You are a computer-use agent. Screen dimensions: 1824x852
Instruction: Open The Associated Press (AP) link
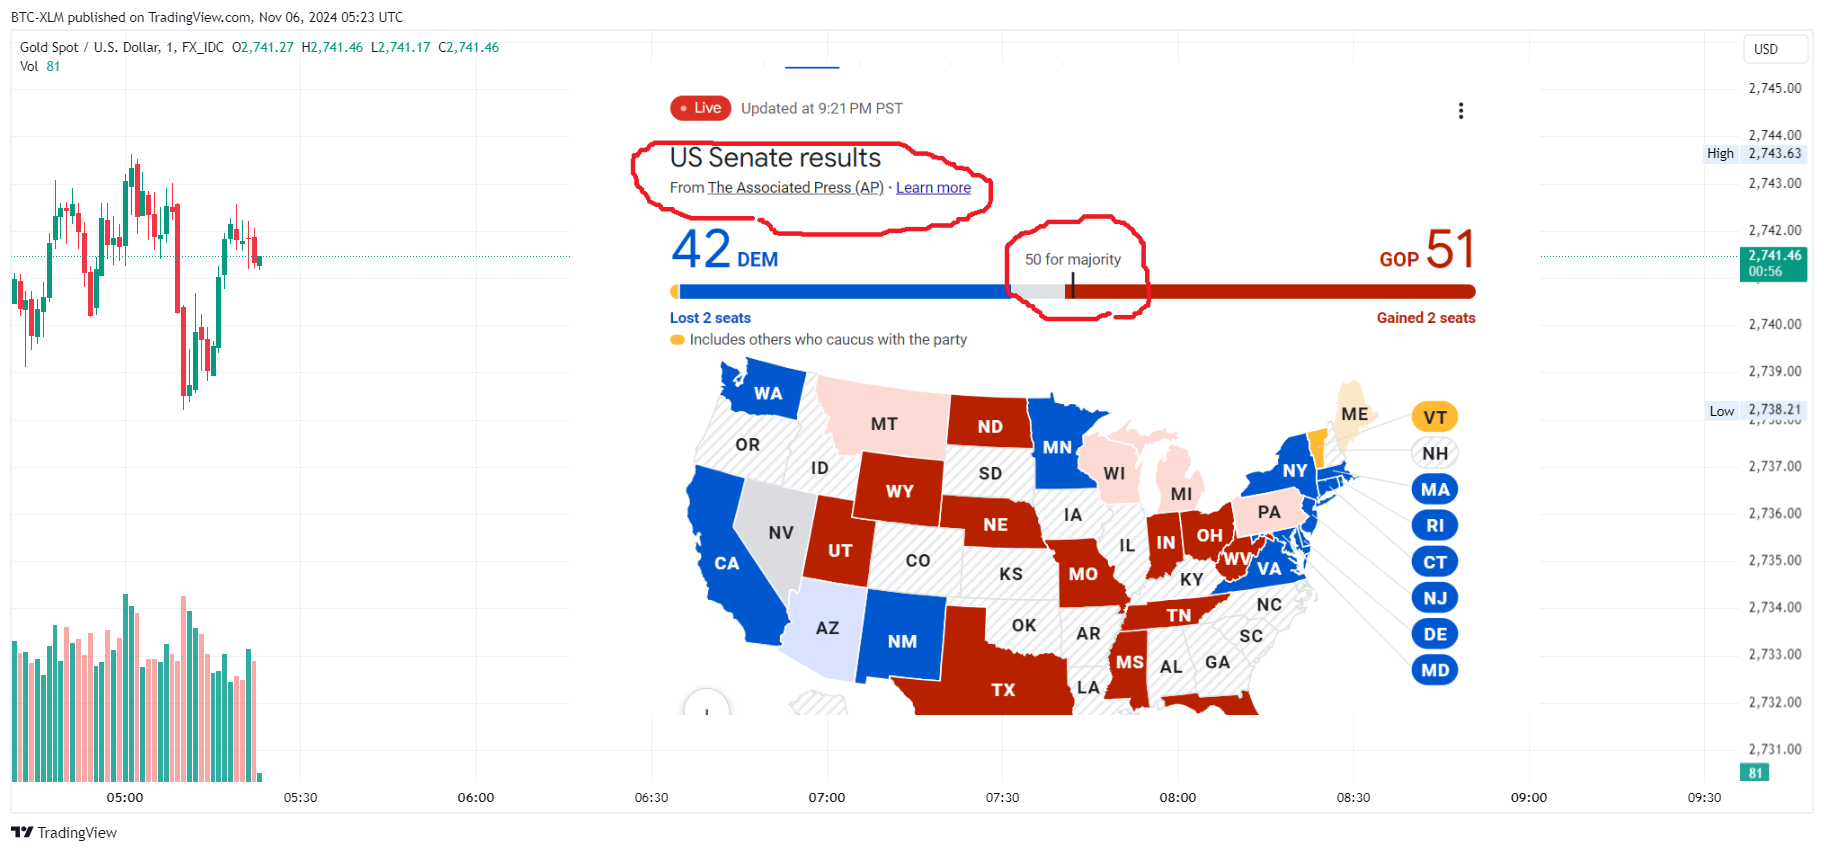coord(796,188)
